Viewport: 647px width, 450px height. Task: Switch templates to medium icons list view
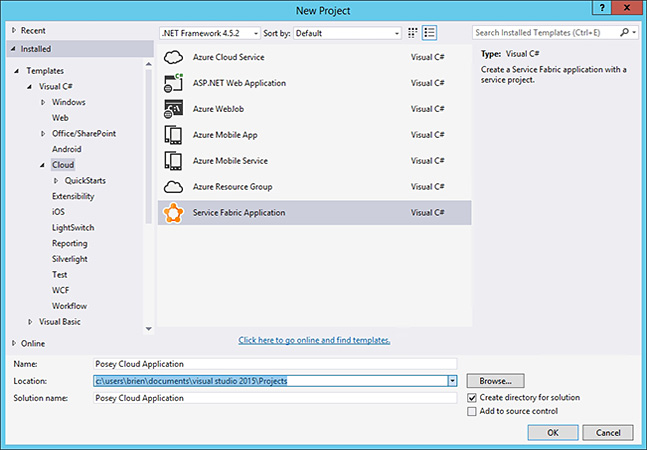pyautogui.click(x=430, y=33)
